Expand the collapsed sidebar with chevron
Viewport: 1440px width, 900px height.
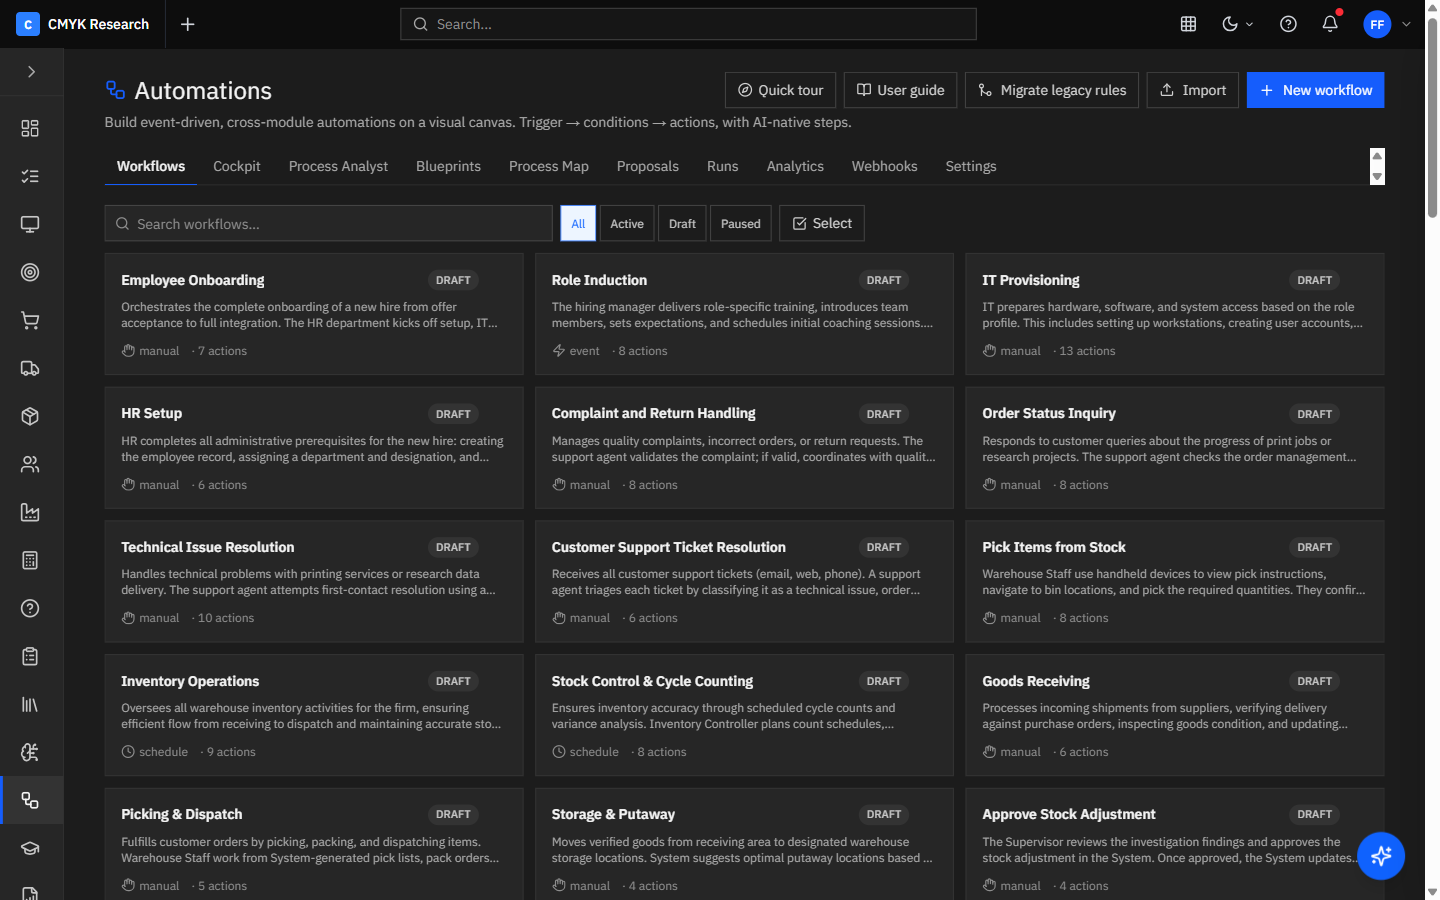(31, 72)
